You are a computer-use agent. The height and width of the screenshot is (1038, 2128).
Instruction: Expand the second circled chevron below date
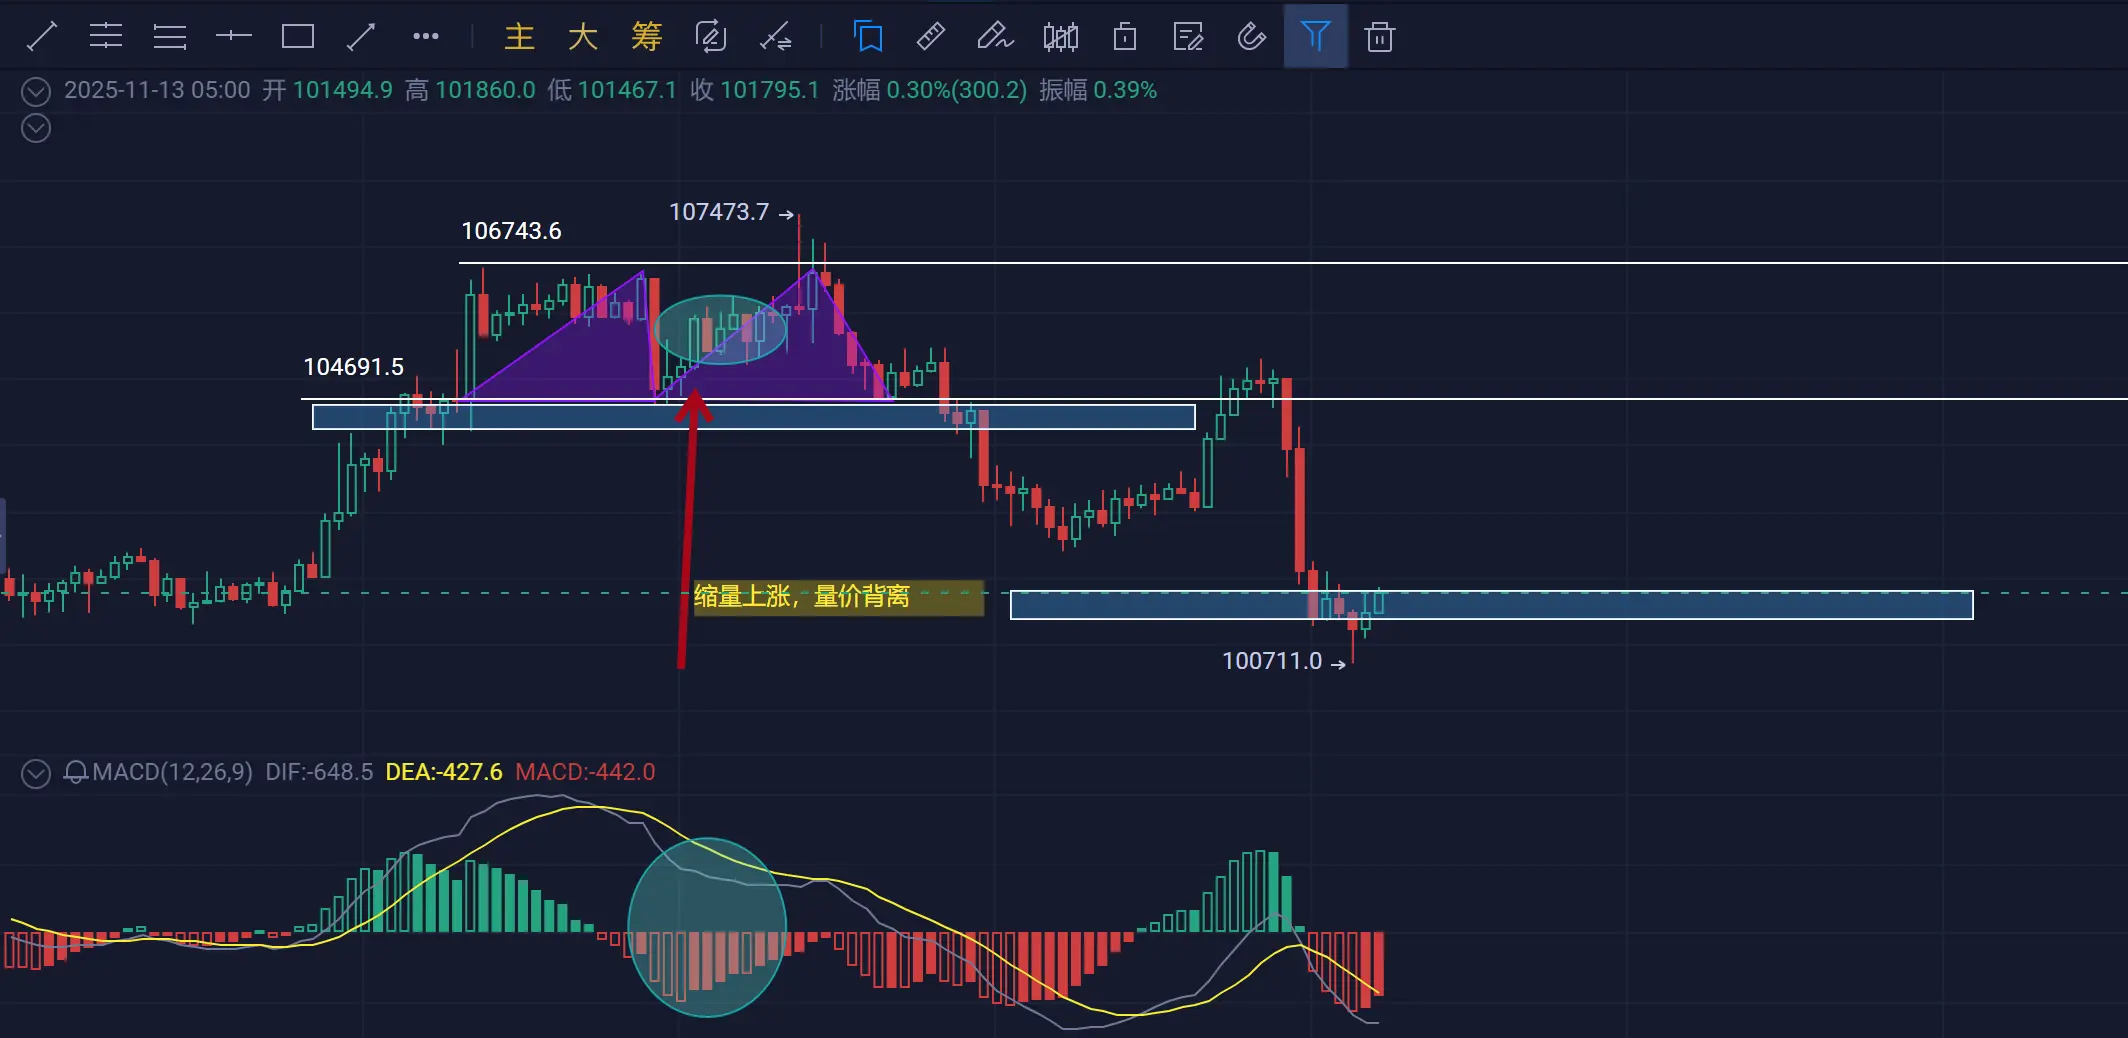coord(36,128)
